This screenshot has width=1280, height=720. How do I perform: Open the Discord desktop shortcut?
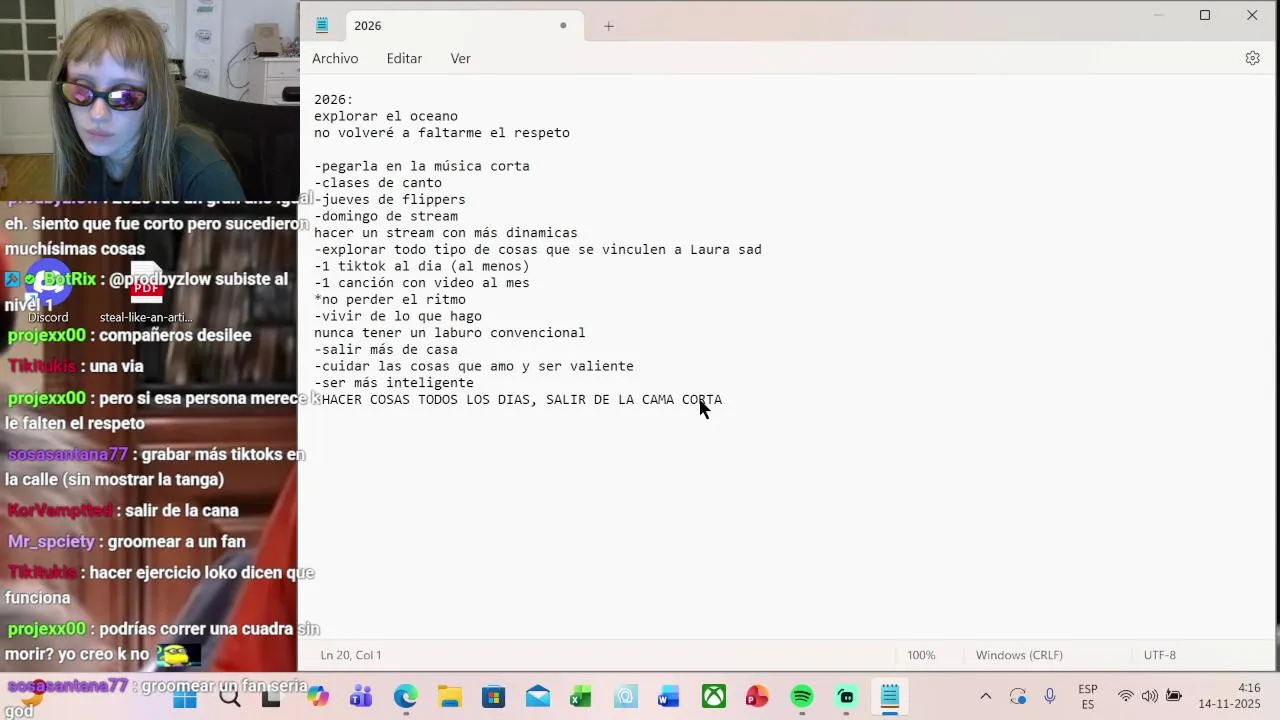pyautogui.click(x=48, y=293)
